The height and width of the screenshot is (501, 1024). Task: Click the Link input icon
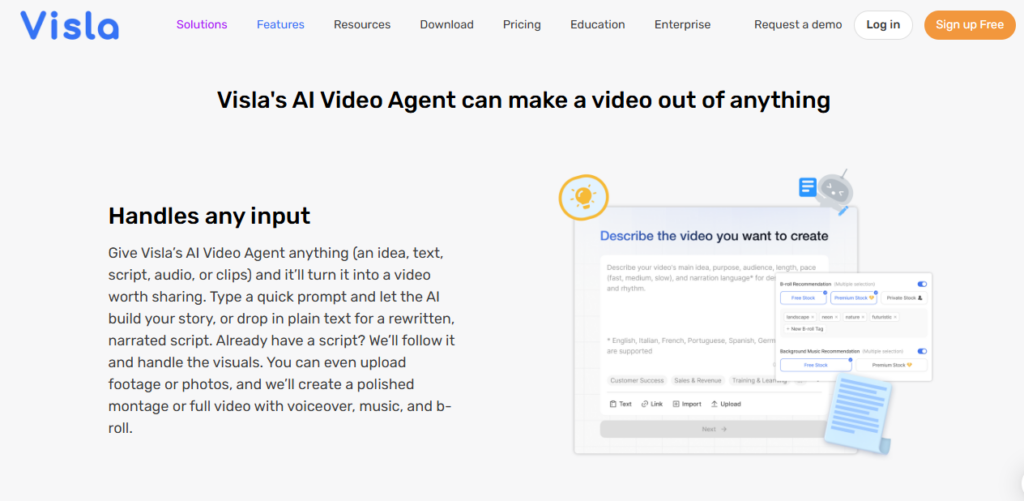pos(646,404)
